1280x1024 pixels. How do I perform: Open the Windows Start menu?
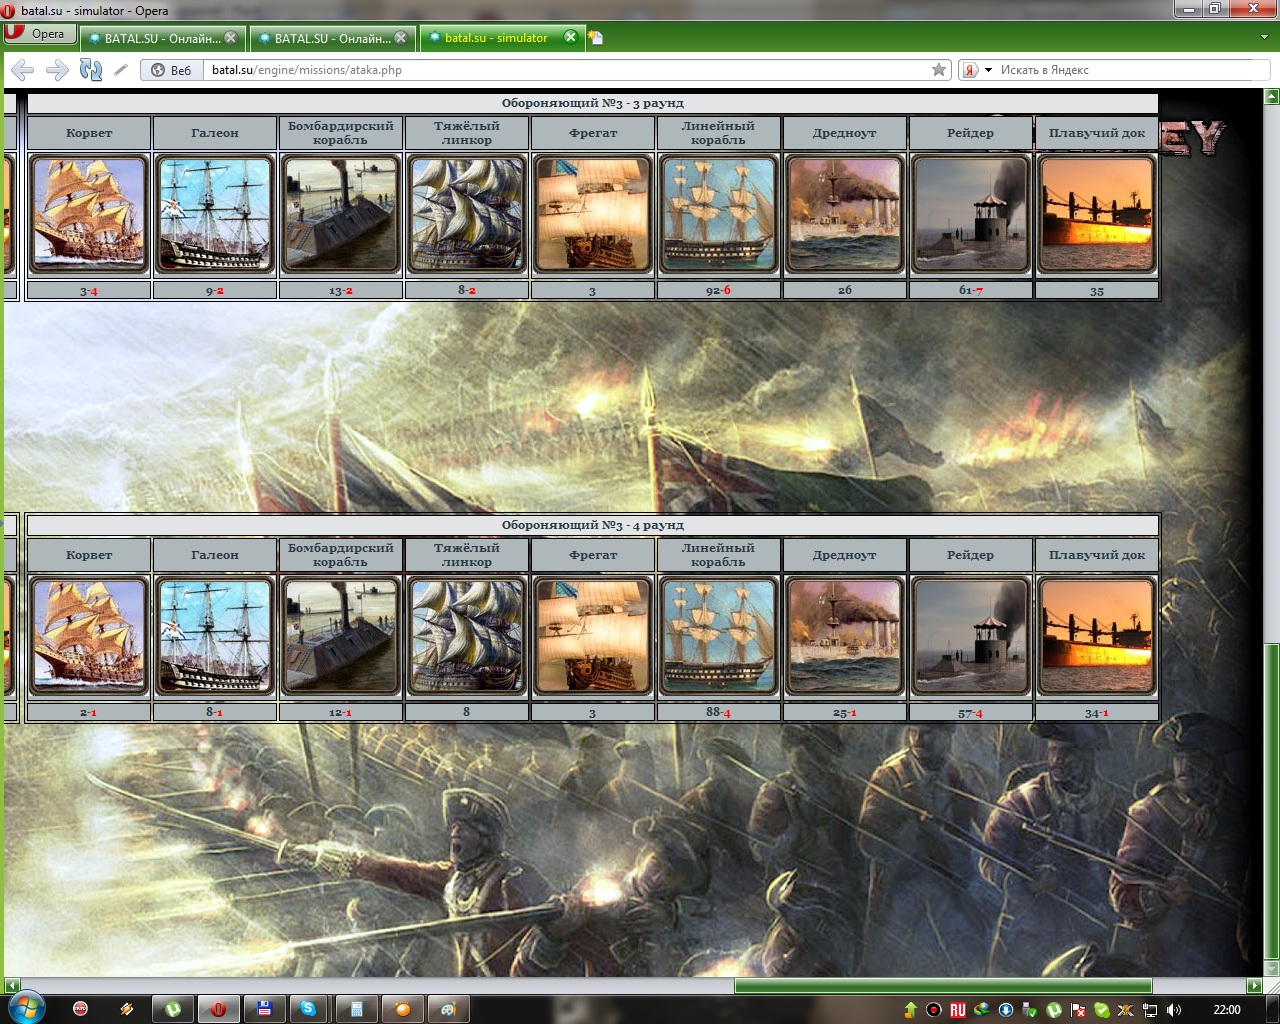pos(26,1009)
